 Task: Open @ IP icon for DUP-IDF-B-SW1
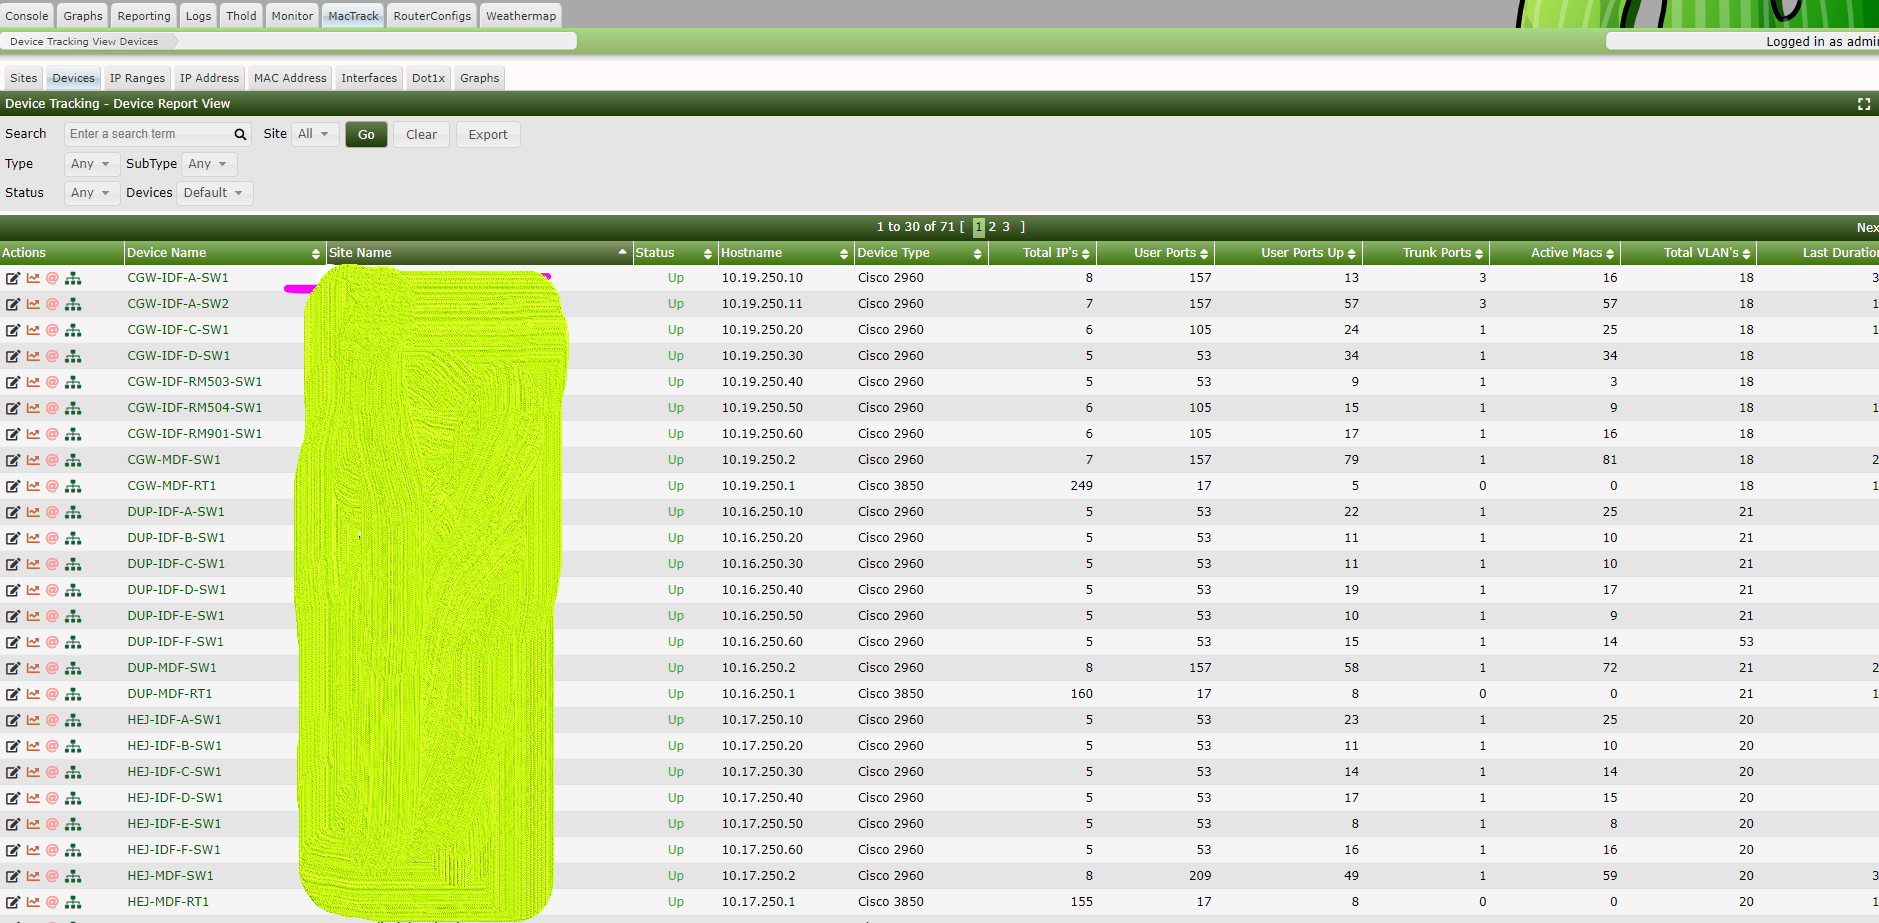[x=52, y=538]
